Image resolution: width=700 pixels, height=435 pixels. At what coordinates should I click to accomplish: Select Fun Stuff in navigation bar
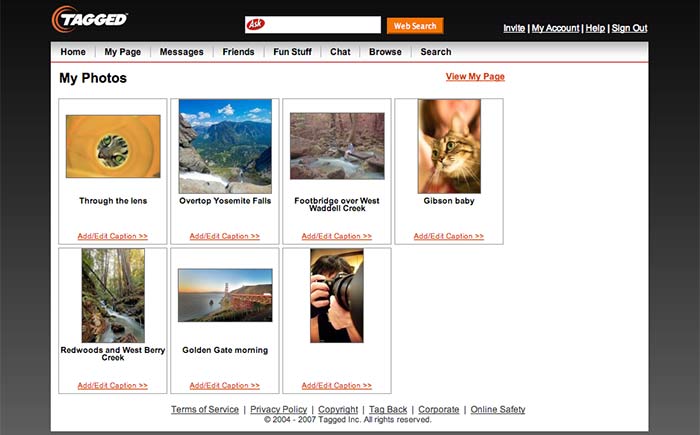point(292,52)
